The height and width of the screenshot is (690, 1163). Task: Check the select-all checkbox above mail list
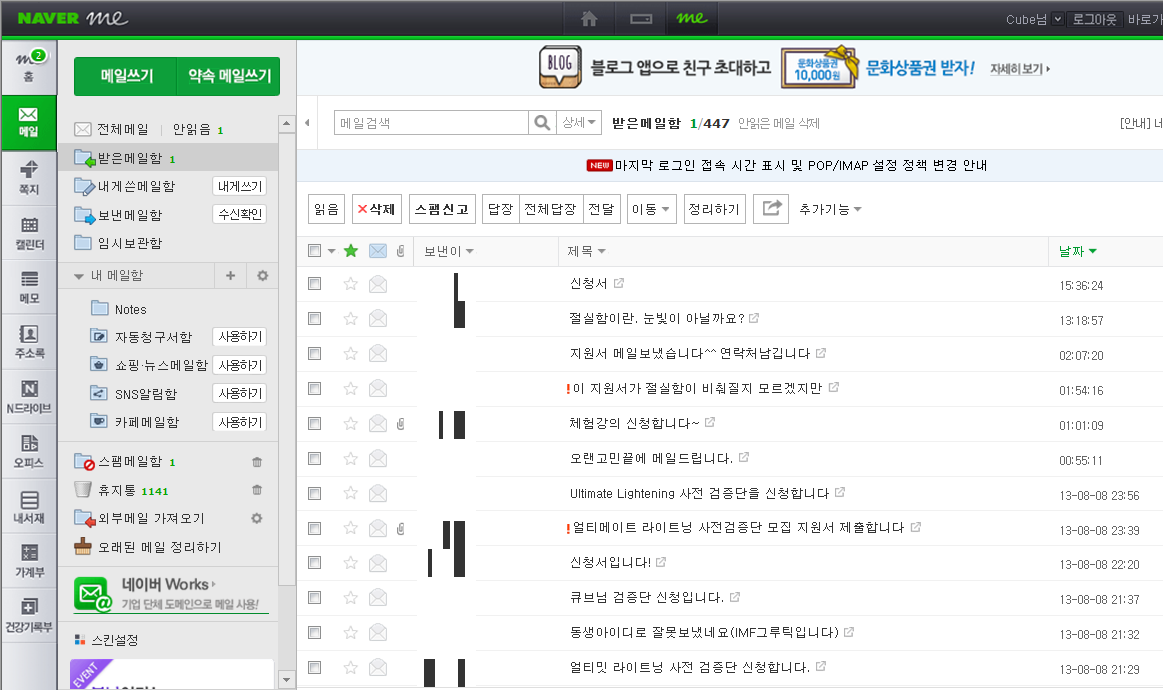pos(314,250)
